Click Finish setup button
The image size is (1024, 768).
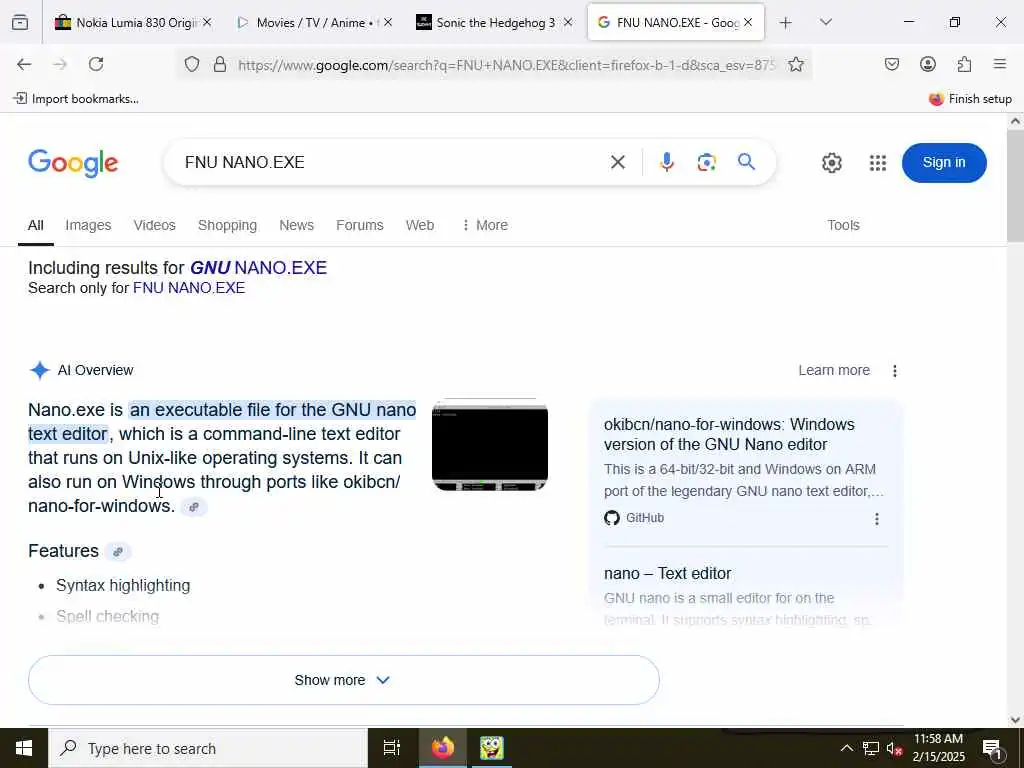(970, 99)
